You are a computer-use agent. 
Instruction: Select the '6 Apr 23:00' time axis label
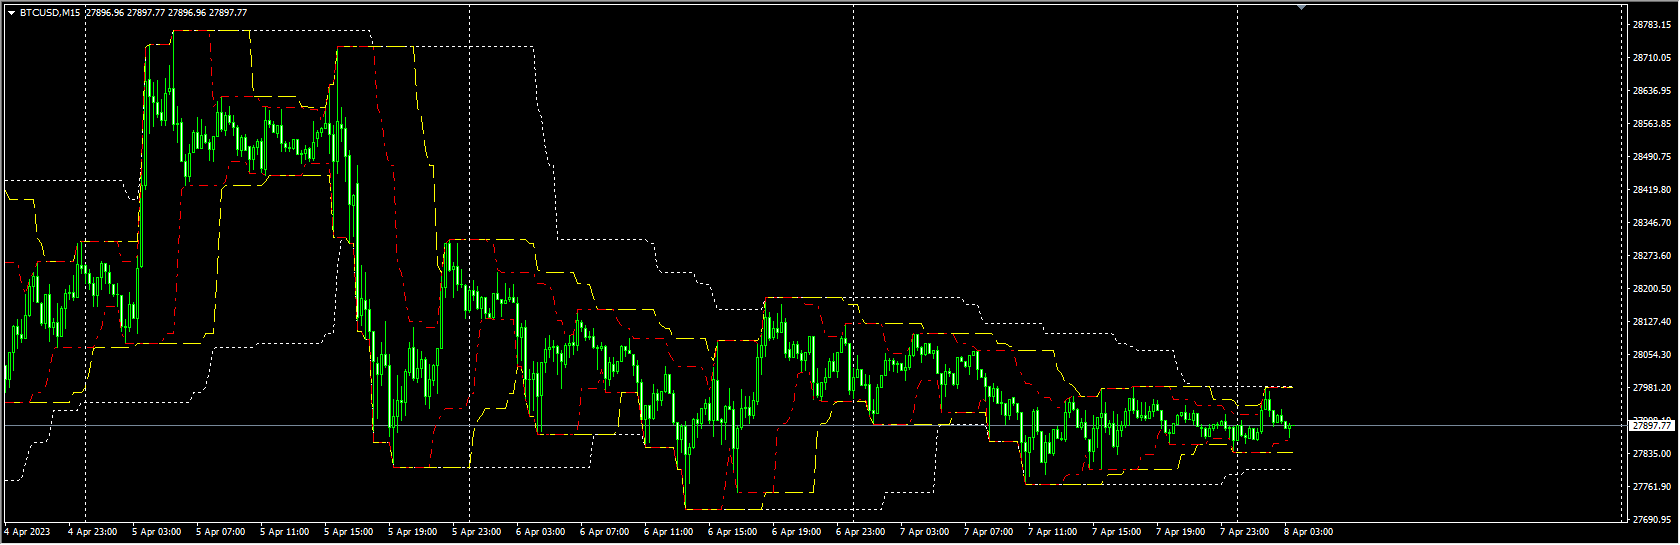click(x=860, y=532)
